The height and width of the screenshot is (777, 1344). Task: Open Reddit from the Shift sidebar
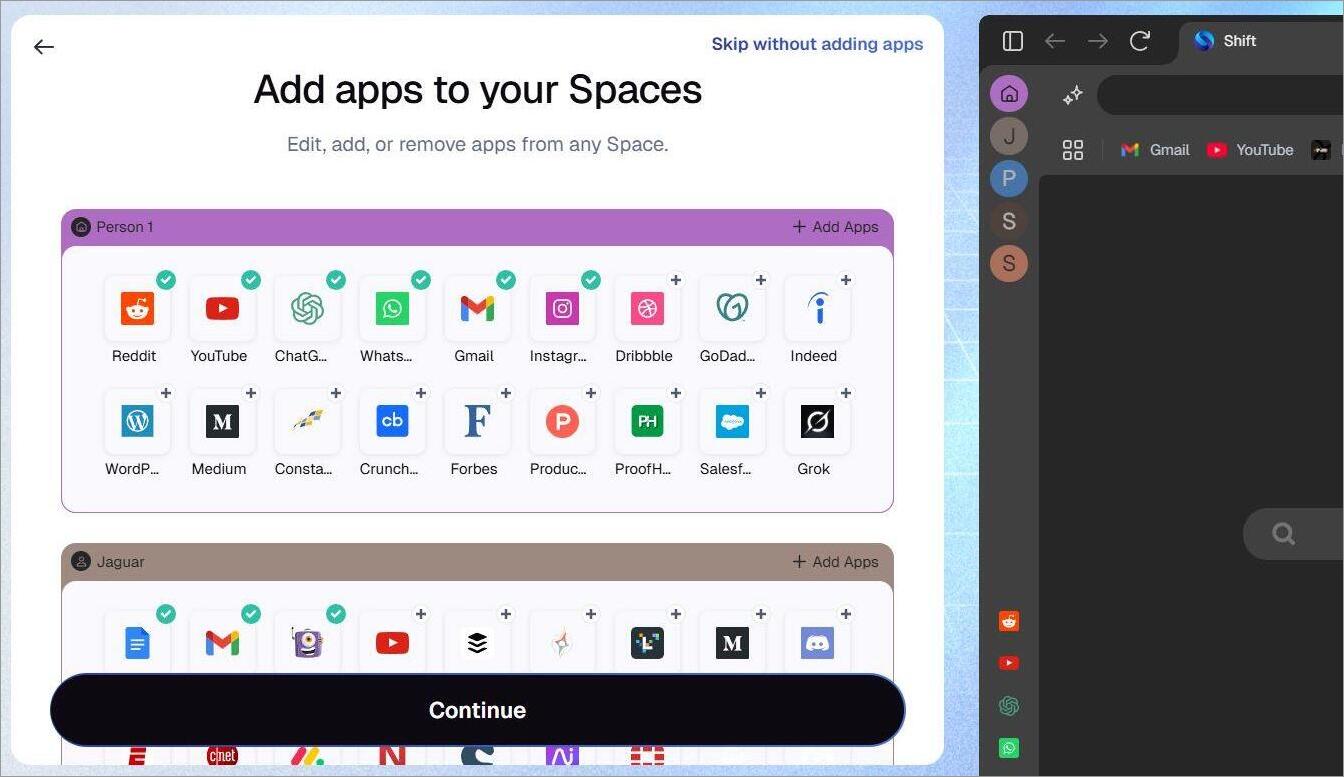click(1009, 621)
